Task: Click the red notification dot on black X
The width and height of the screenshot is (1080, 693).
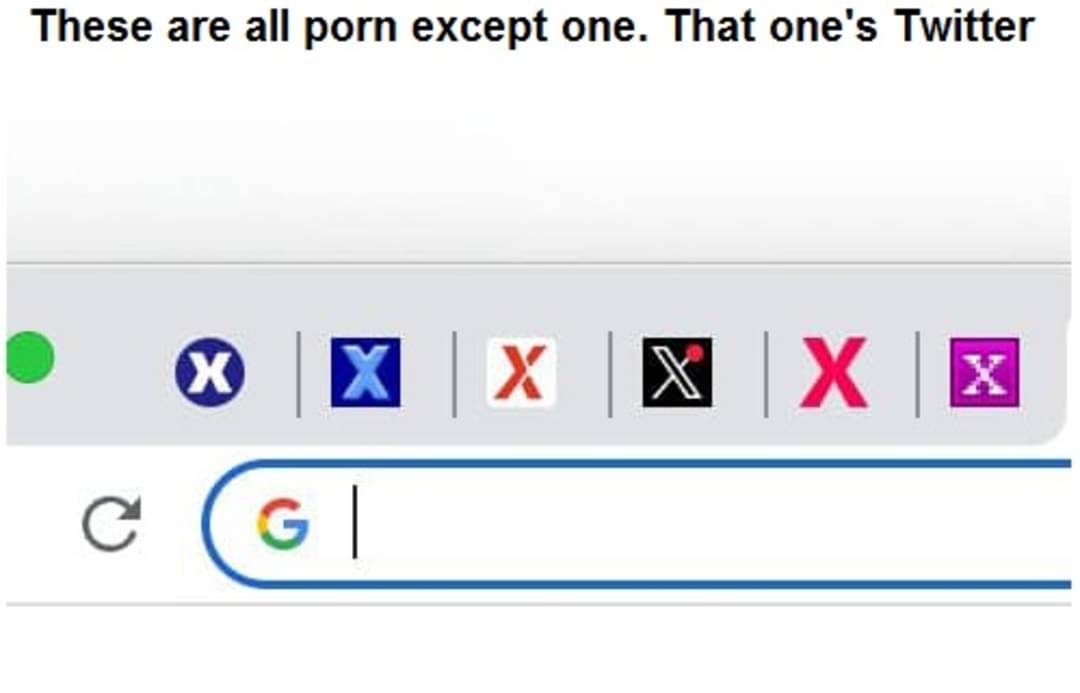Action: click(696, 353)
